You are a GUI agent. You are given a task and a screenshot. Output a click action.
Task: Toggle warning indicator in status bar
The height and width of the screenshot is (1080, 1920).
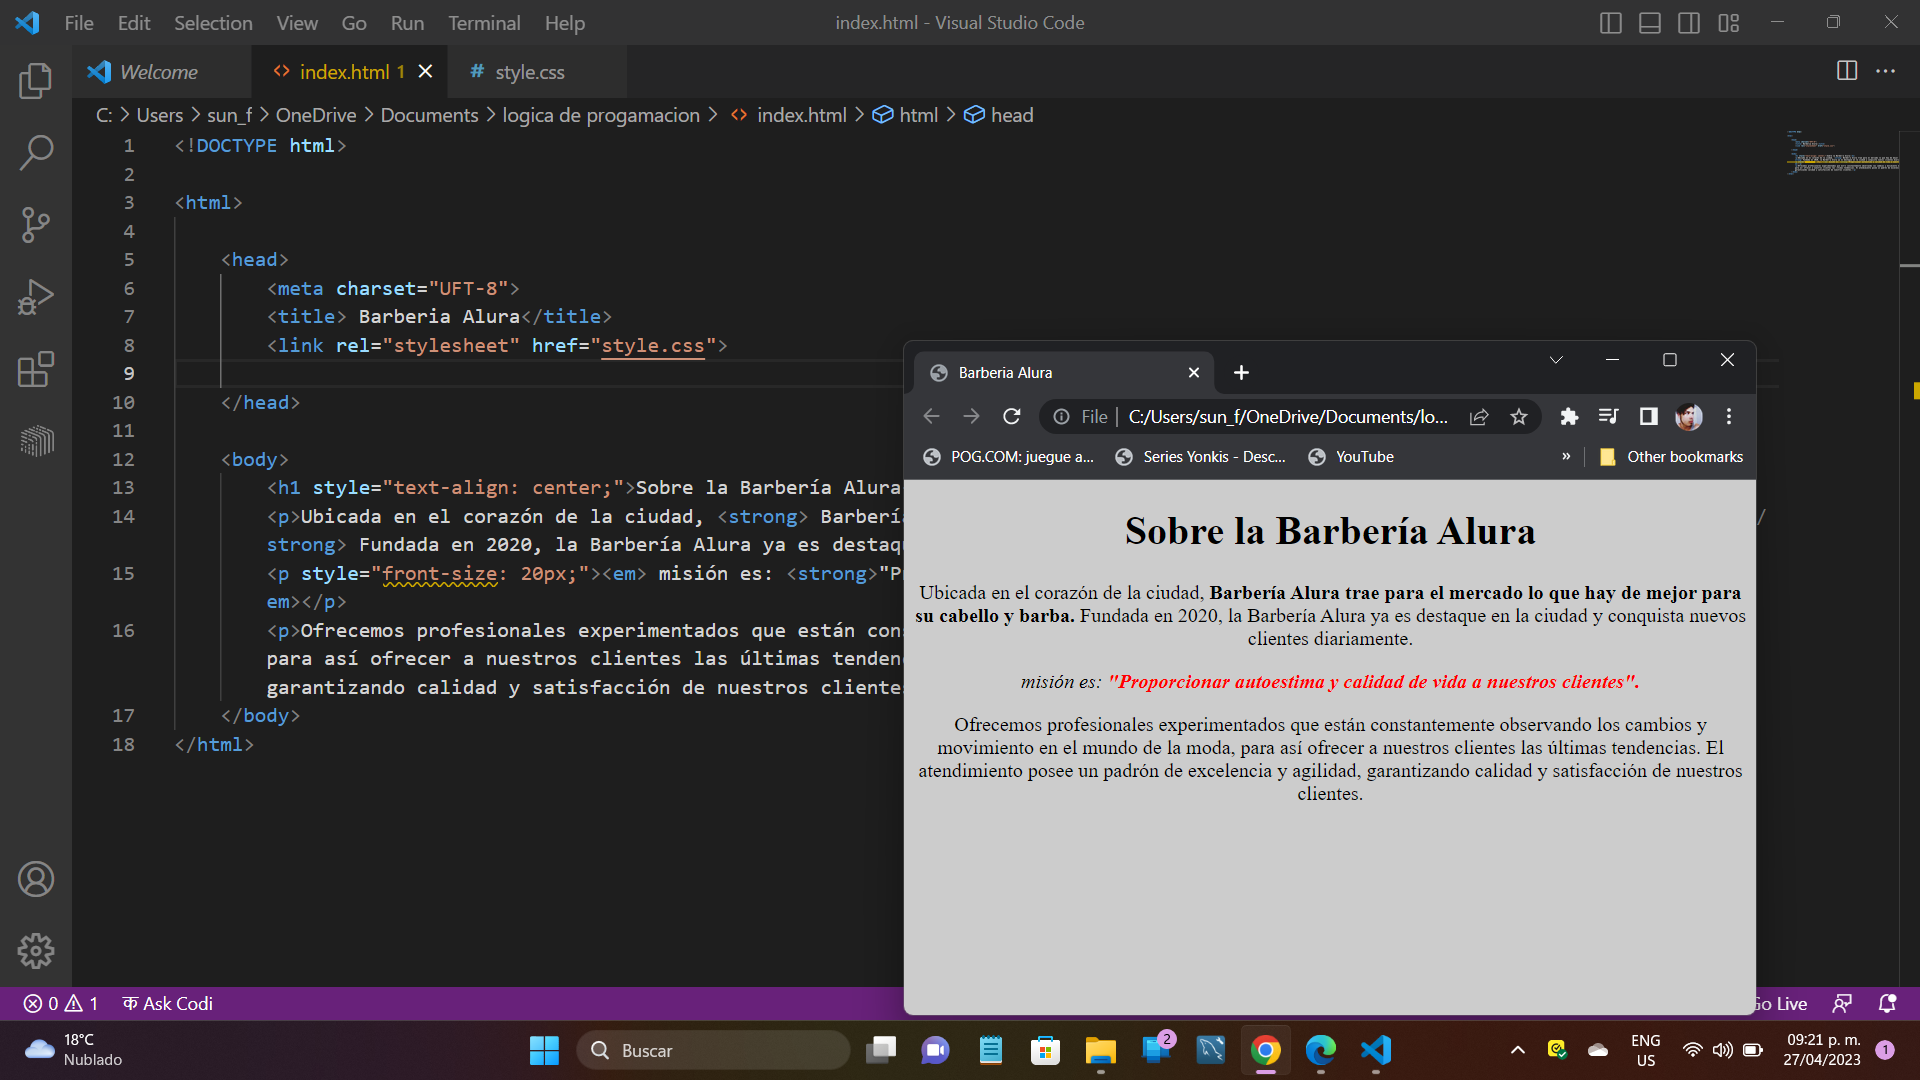tap(62, 1004)
